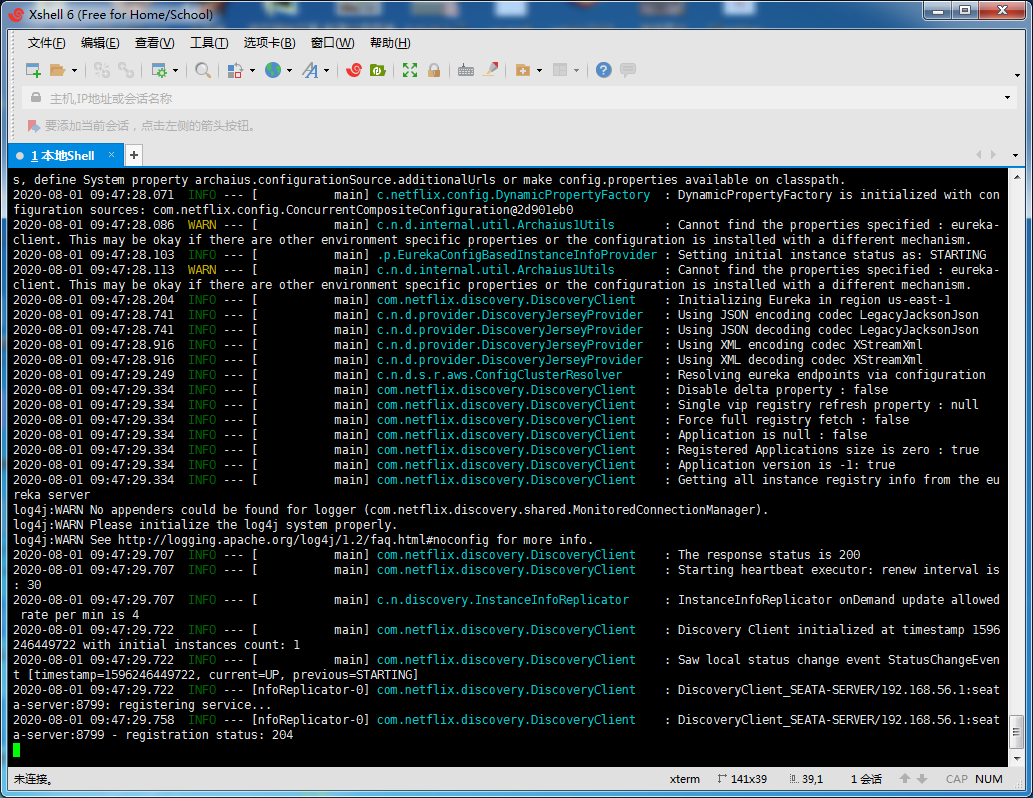Click the 1 会话 status entry
This screenshot has height=798, width=1033.
(x=866, y=779)
